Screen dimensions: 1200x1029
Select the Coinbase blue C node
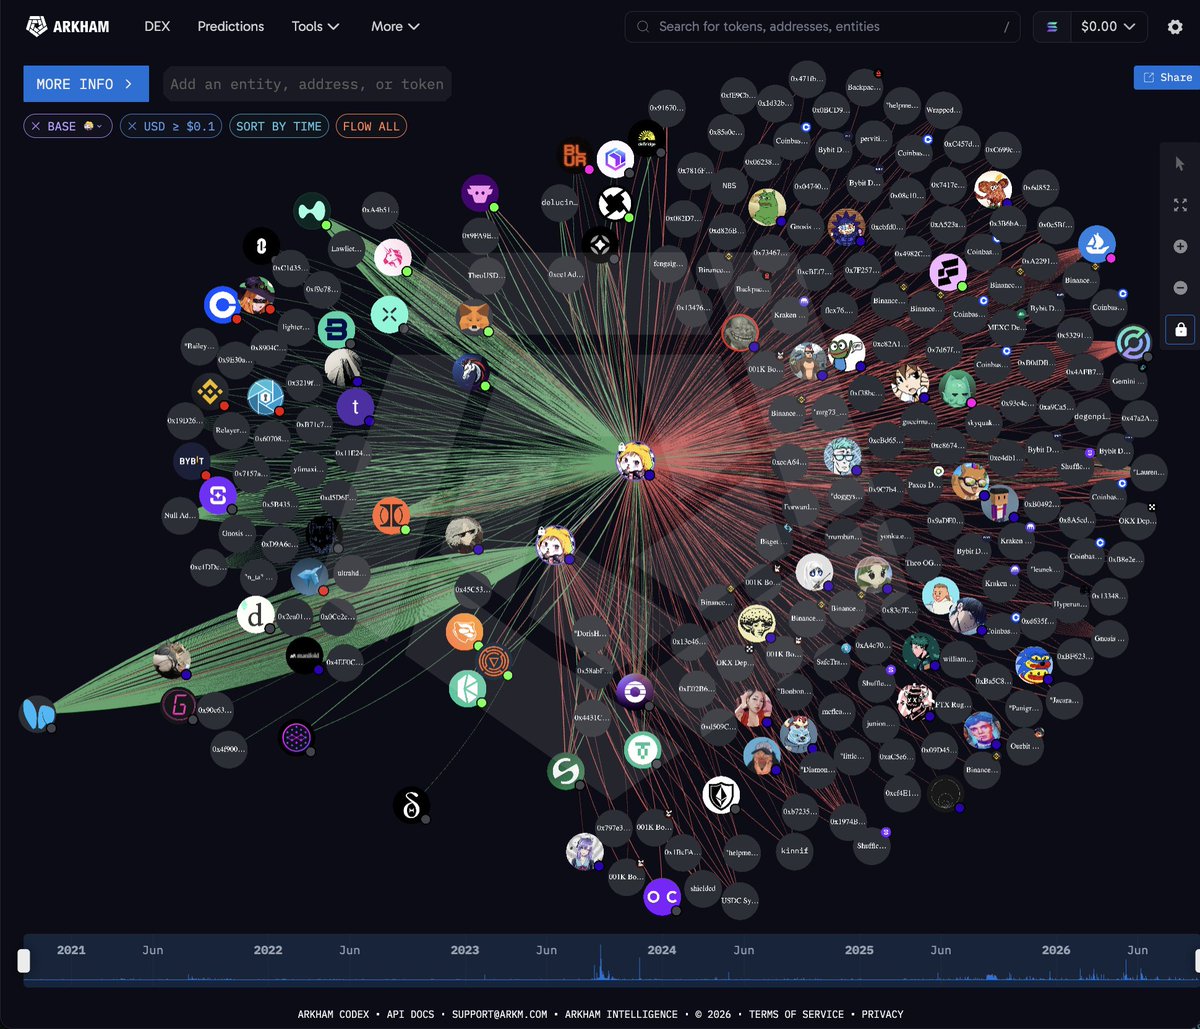222,306
